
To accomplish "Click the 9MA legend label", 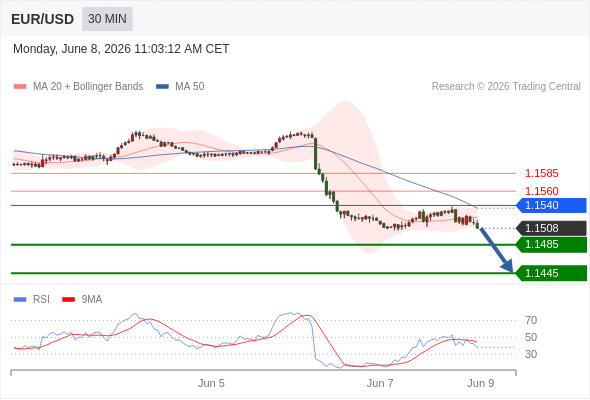I will [x=92, y=300].
